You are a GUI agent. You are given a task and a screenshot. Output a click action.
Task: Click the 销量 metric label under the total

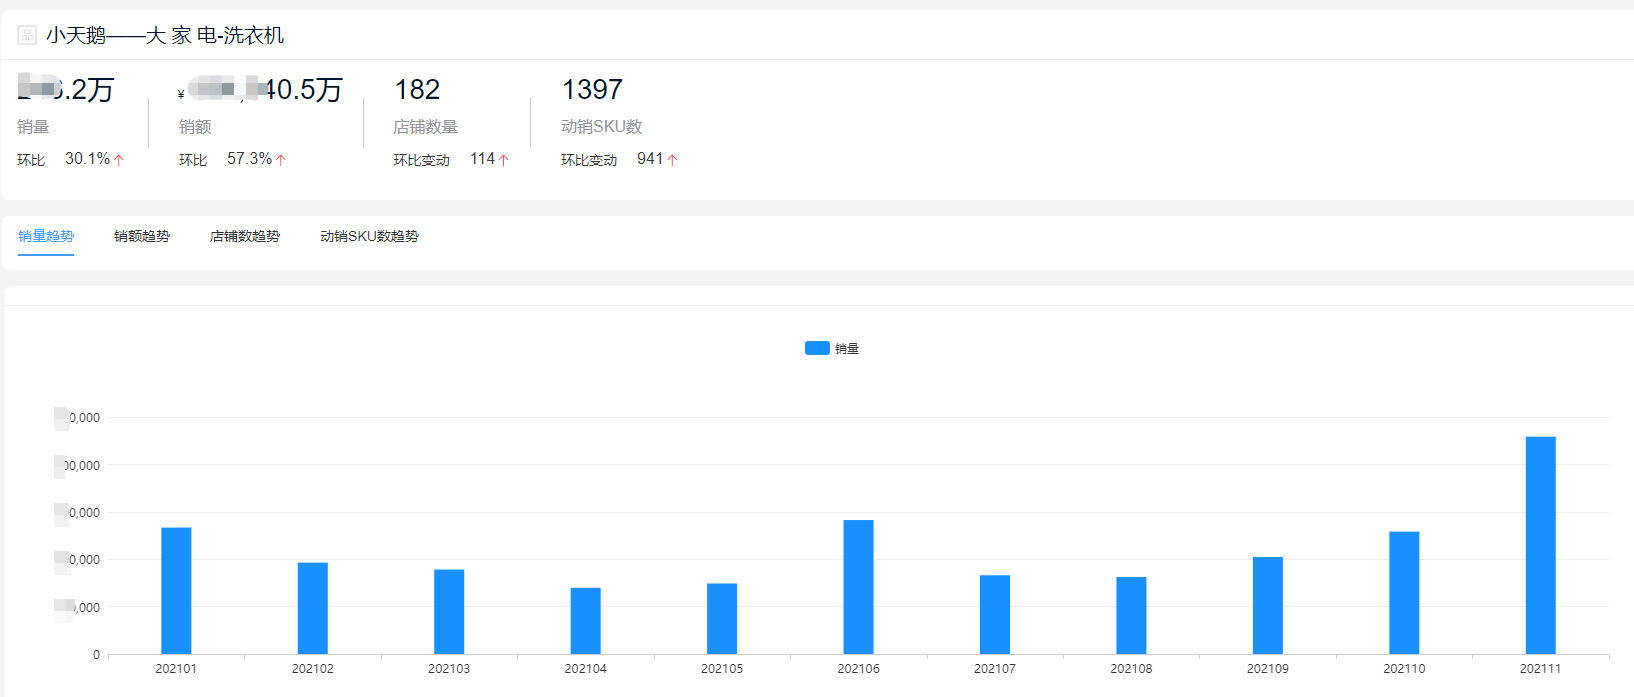[33, 127]
